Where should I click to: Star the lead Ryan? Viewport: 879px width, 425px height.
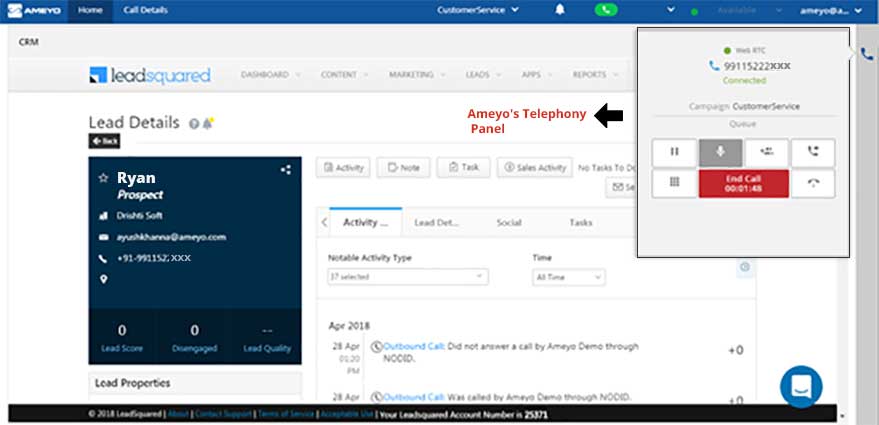tap(103, 178)
